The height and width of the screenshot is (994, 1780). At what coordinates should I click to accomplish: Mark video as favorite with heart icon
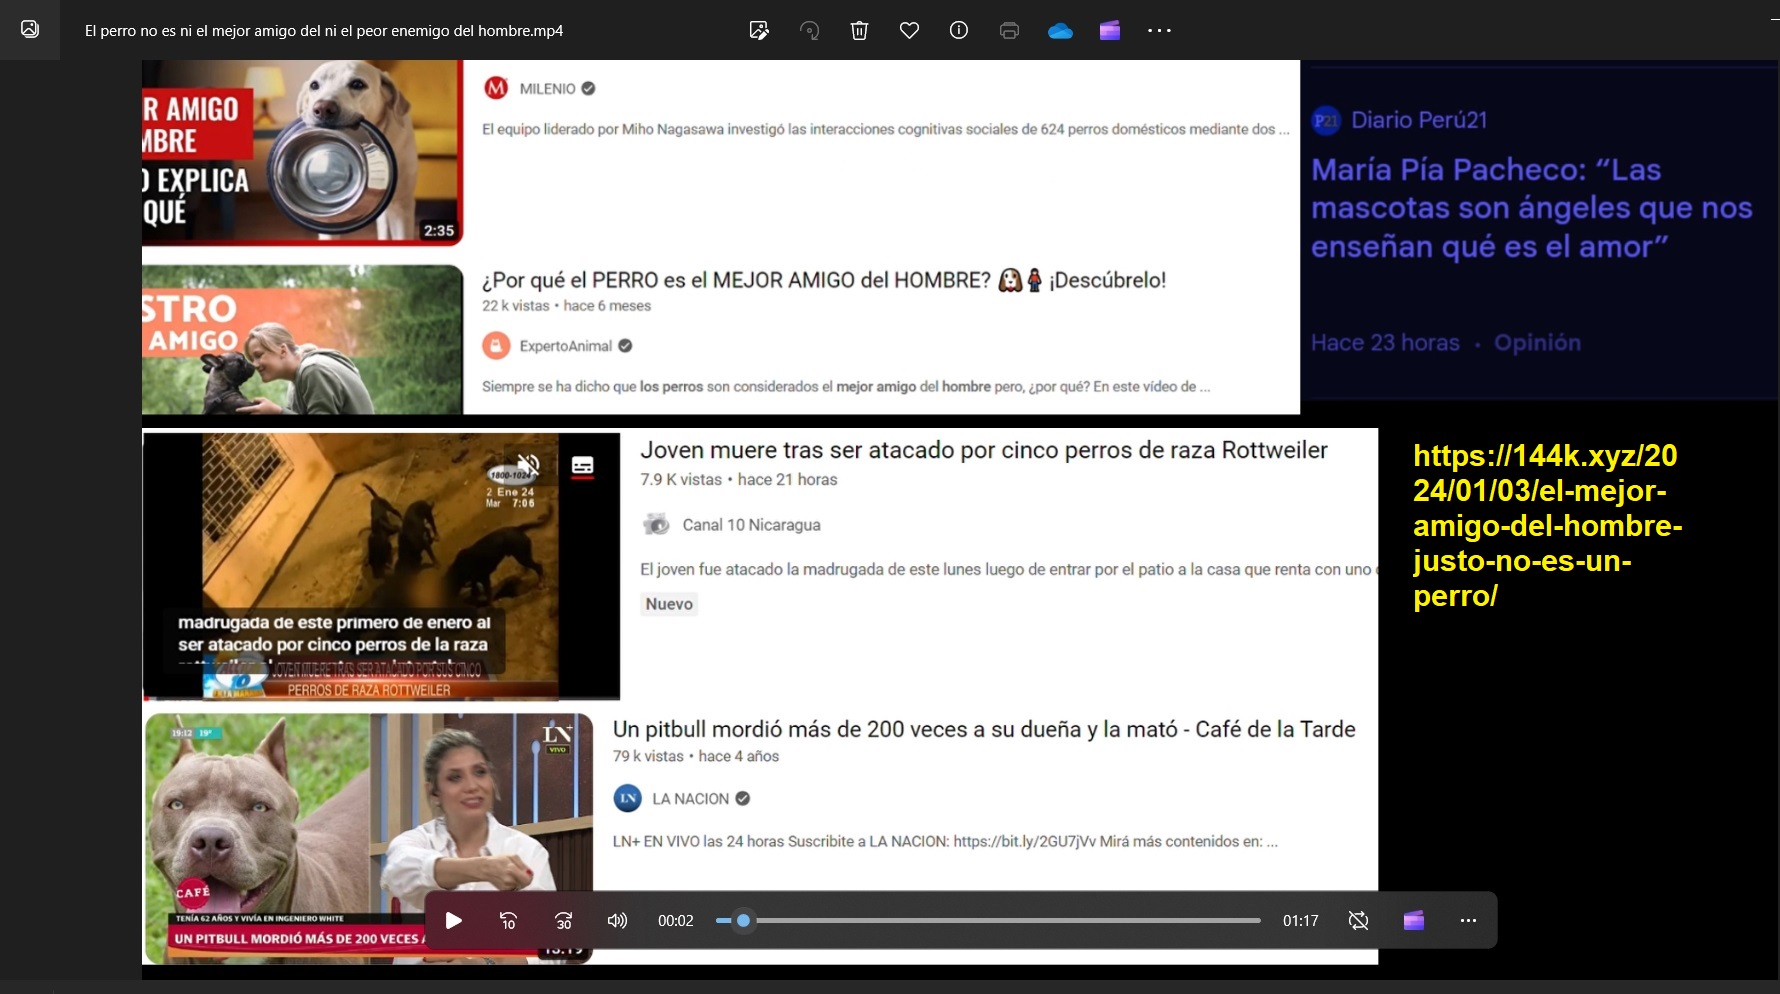pos(909,31)
